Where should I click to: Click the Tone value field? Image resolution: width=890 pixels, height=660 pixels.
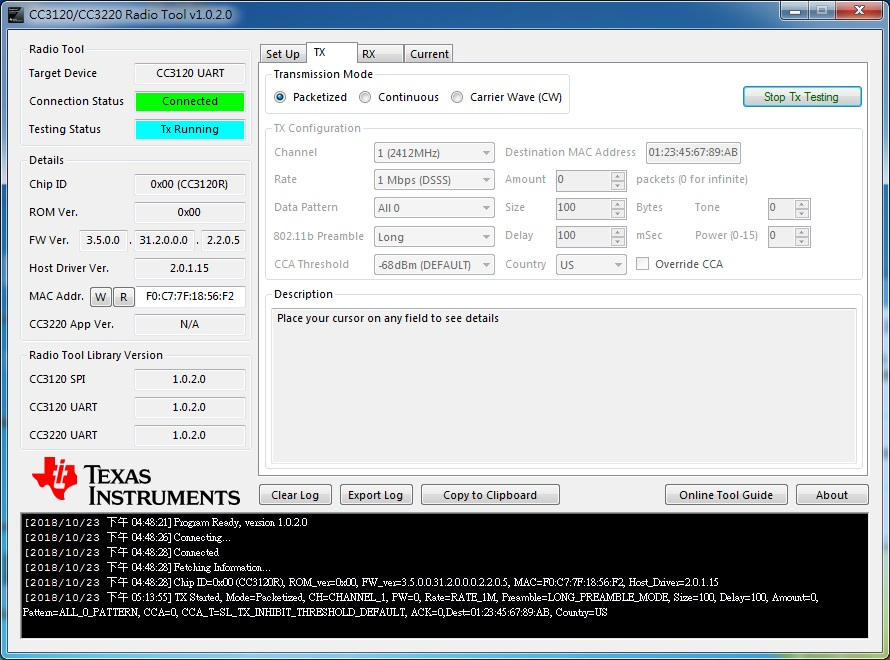[782, 208]
